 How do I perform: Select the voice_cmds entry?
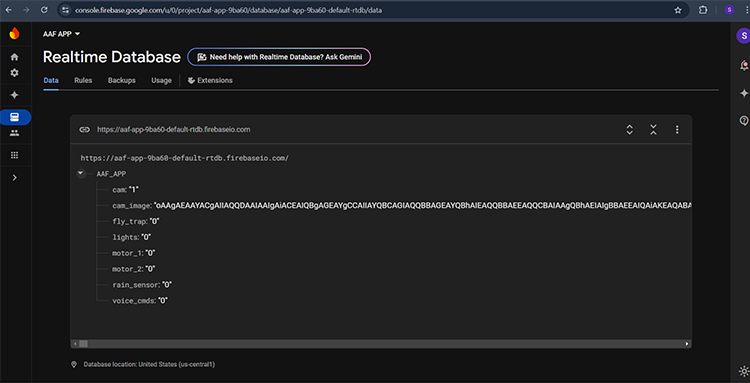[140, 300]
